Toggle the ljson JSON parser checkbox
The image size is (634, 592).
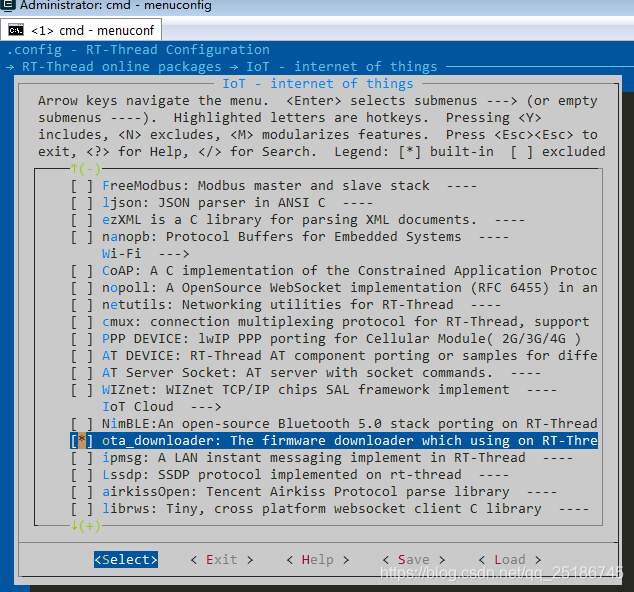[82, 203]
